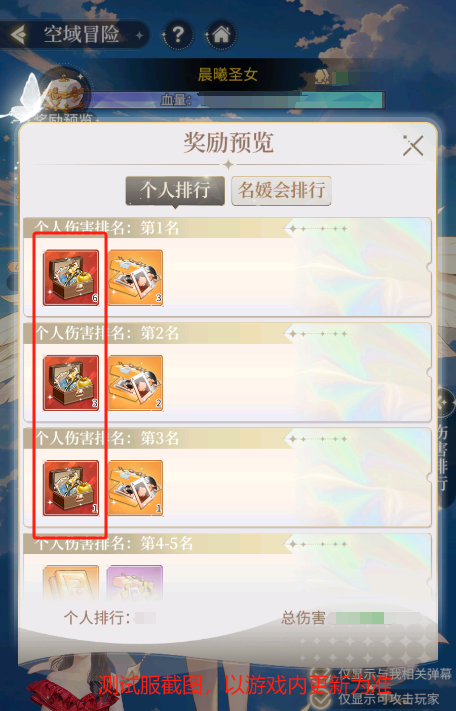Go to the home icon
Viewport: 456px width, 711px height.
pos(221,34)
